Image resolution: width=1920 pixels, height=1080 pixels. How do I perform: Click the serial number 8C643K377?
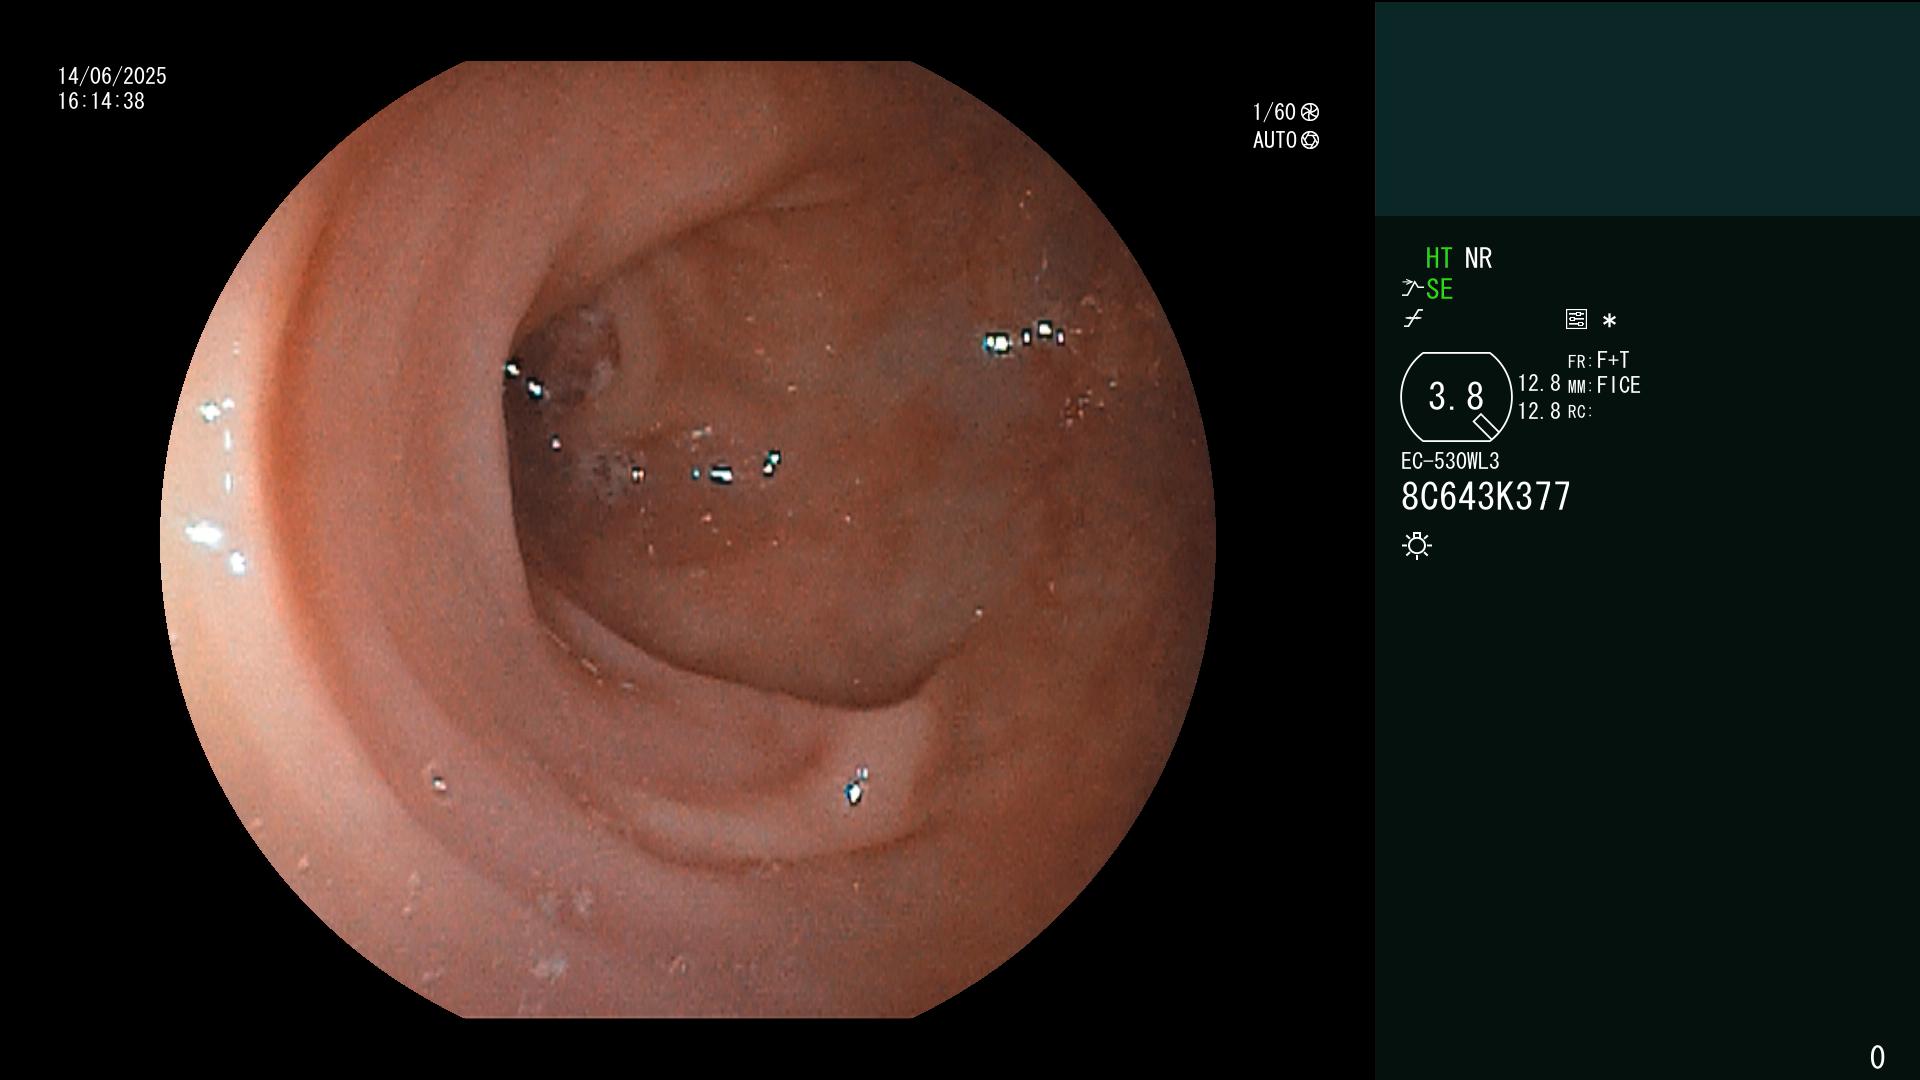click(x=1486, y=496)
